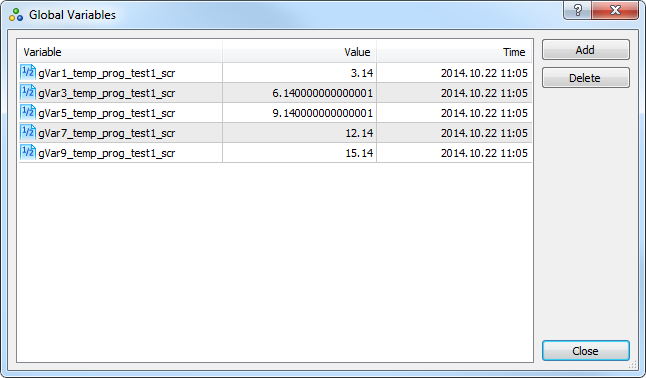Image resolution: width=646 pixels, height=378 pixels.
Task: Select the gVar1_temp_prog_test1_scr row name
Action: (x=107, y=73)
